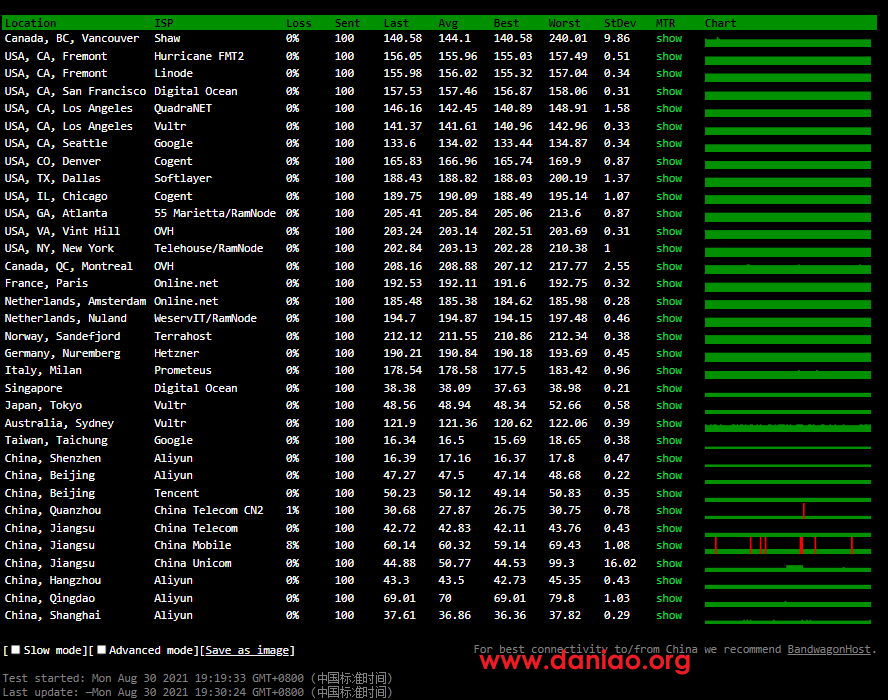Open the BandwagonHost recommendation link

(x=829, y=649)
